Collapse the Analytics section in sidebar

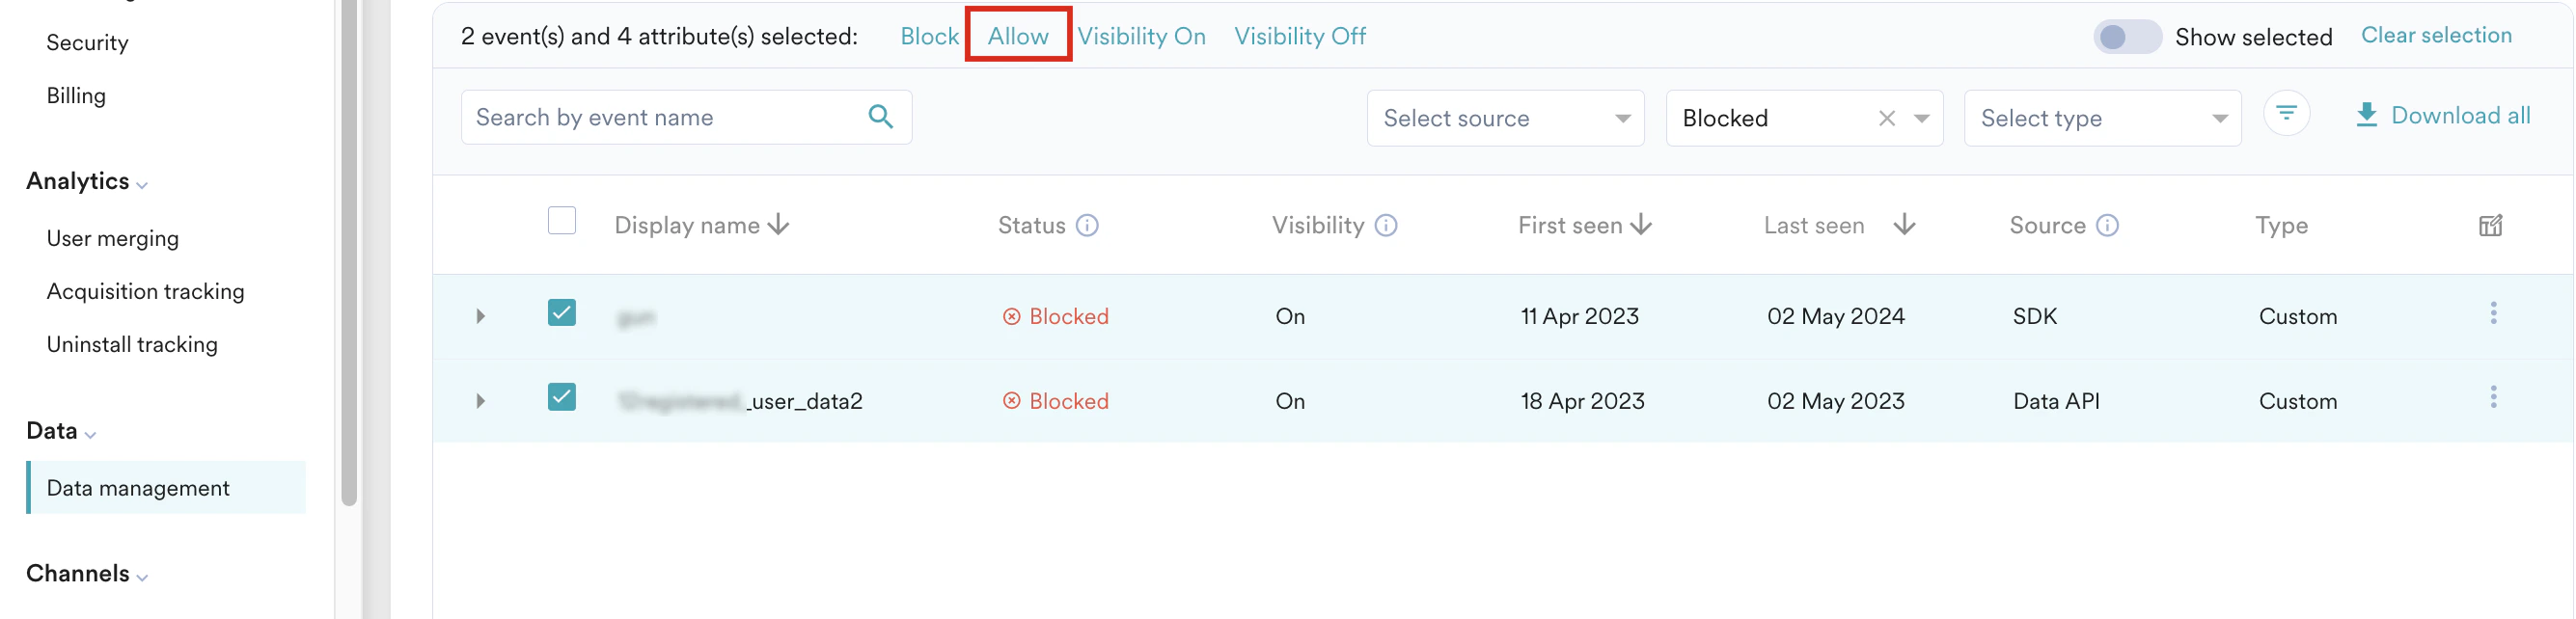(140, 184)
